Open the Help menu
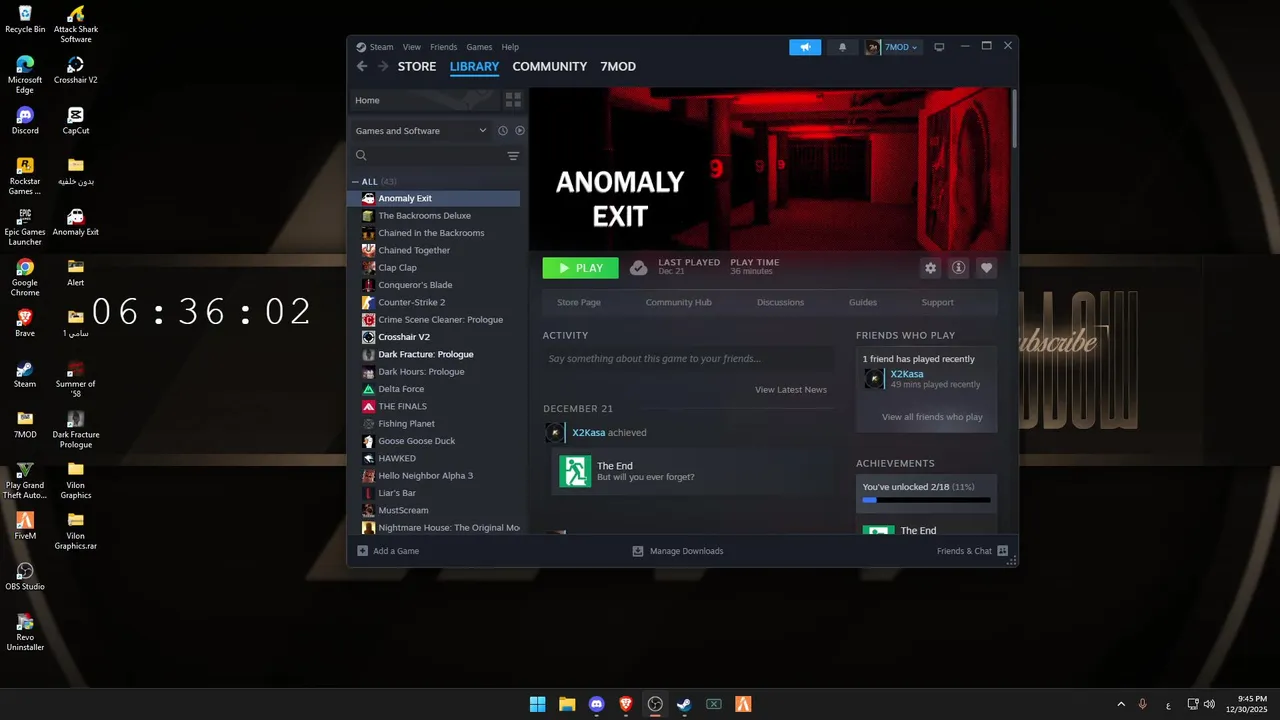This screenshot has height=720, width=1280. pos(510,47)
